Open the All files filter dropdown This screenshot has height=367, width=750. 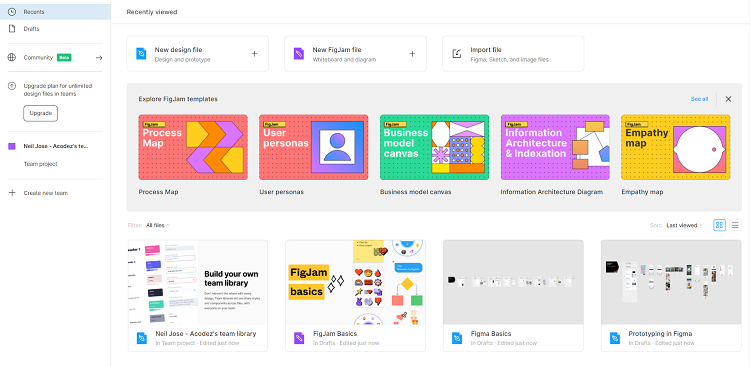pyautogui.click(x=158, y=225)
